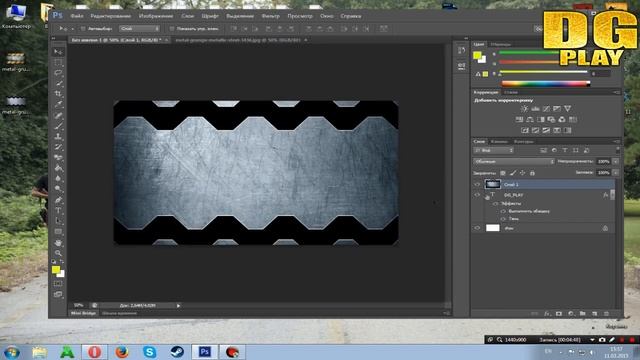Collapse the toolbox with double arrows

click(53, 38)
